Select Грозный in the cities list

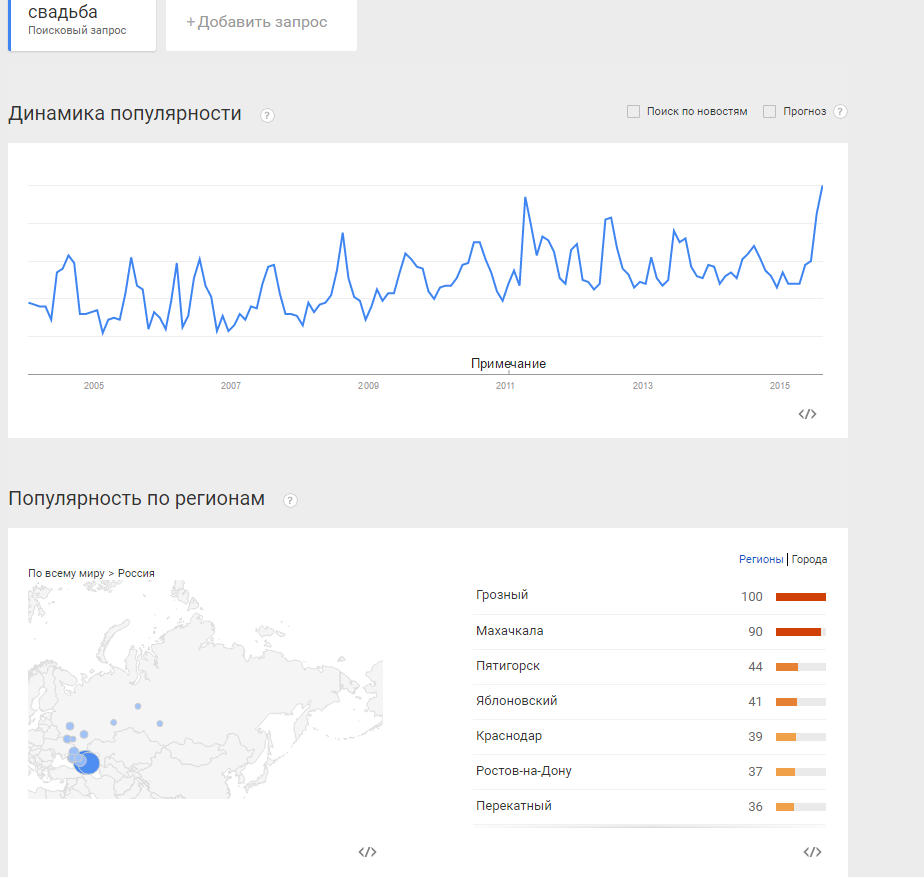(x=502, y=595)
